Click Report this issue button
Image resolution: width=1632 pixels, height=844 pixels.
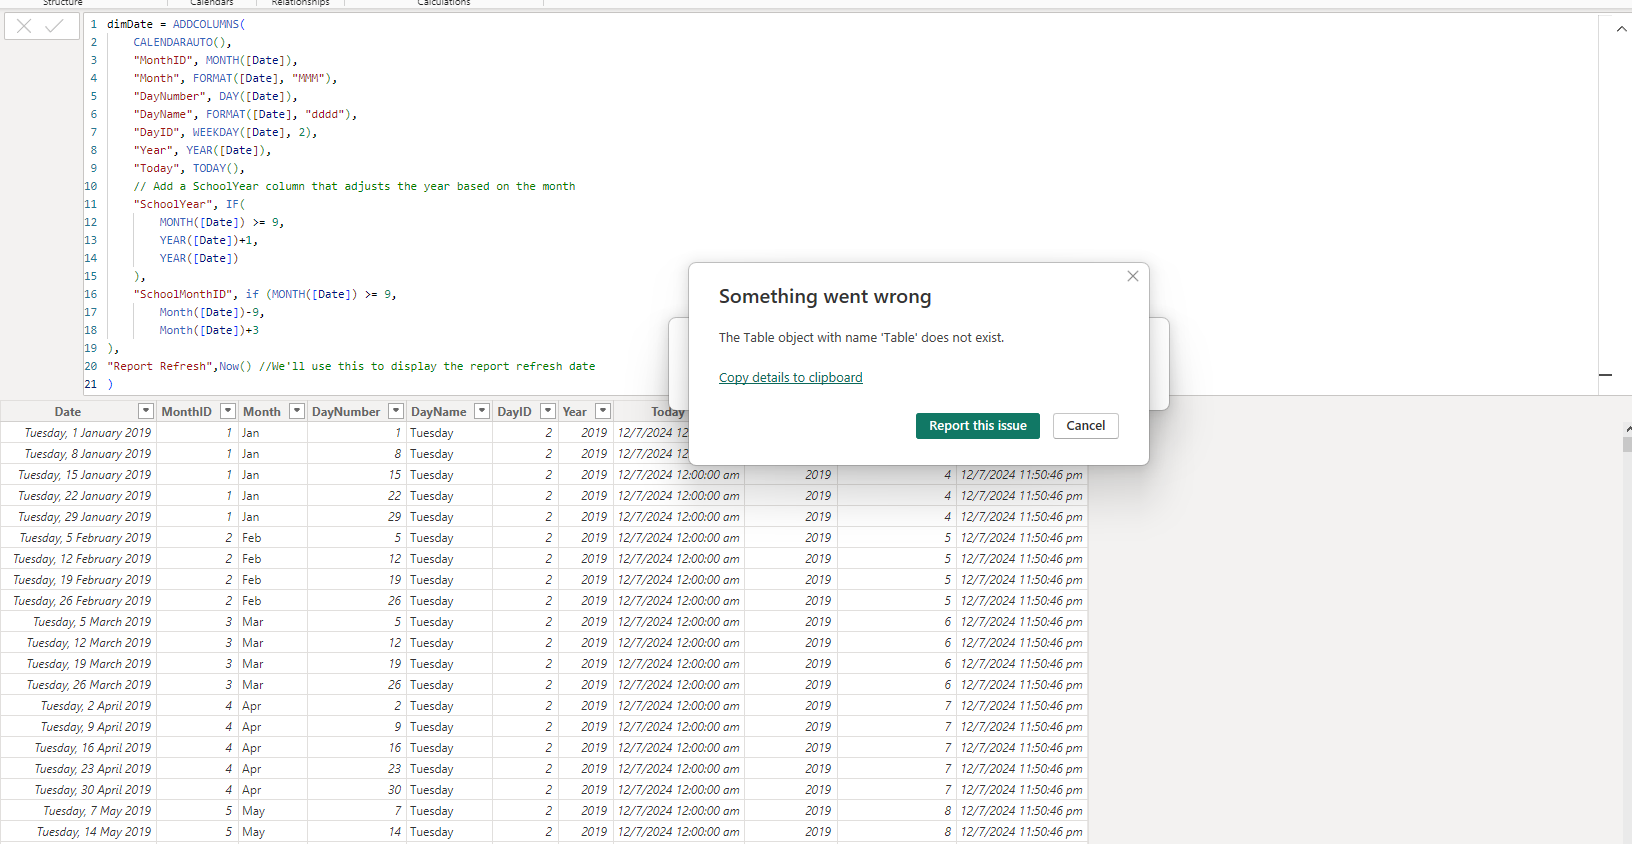click(978, 426)
